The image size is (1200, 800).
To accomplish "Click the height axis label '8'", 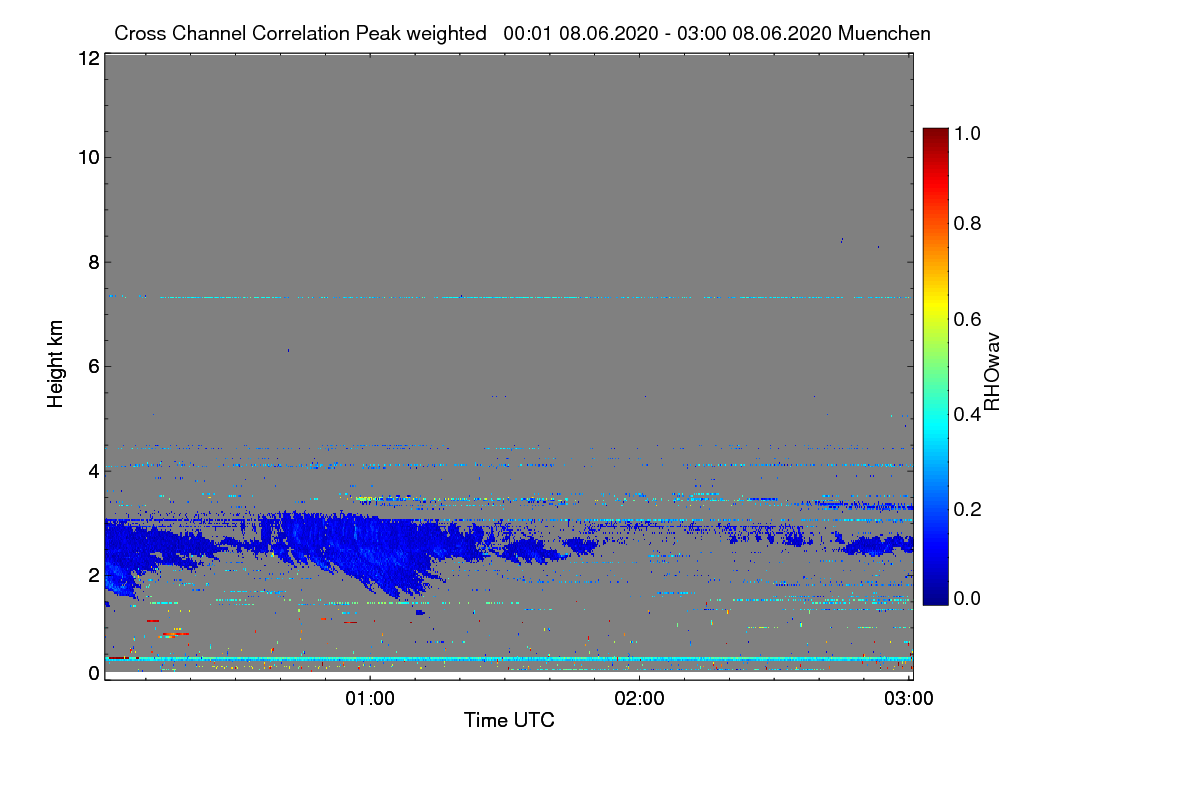I will (x=94, y=262).
